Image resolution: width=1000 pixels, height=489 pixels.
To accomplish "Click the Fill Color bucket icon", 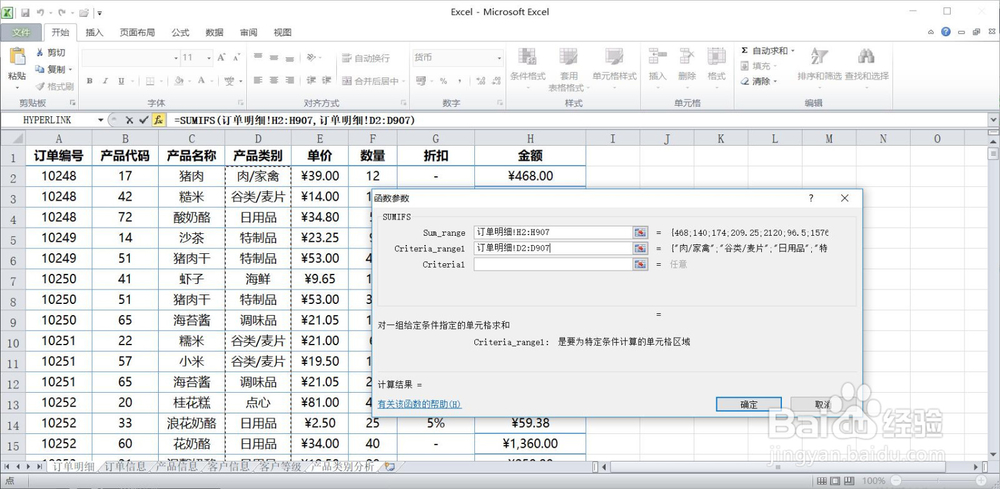I will [179, 81].
